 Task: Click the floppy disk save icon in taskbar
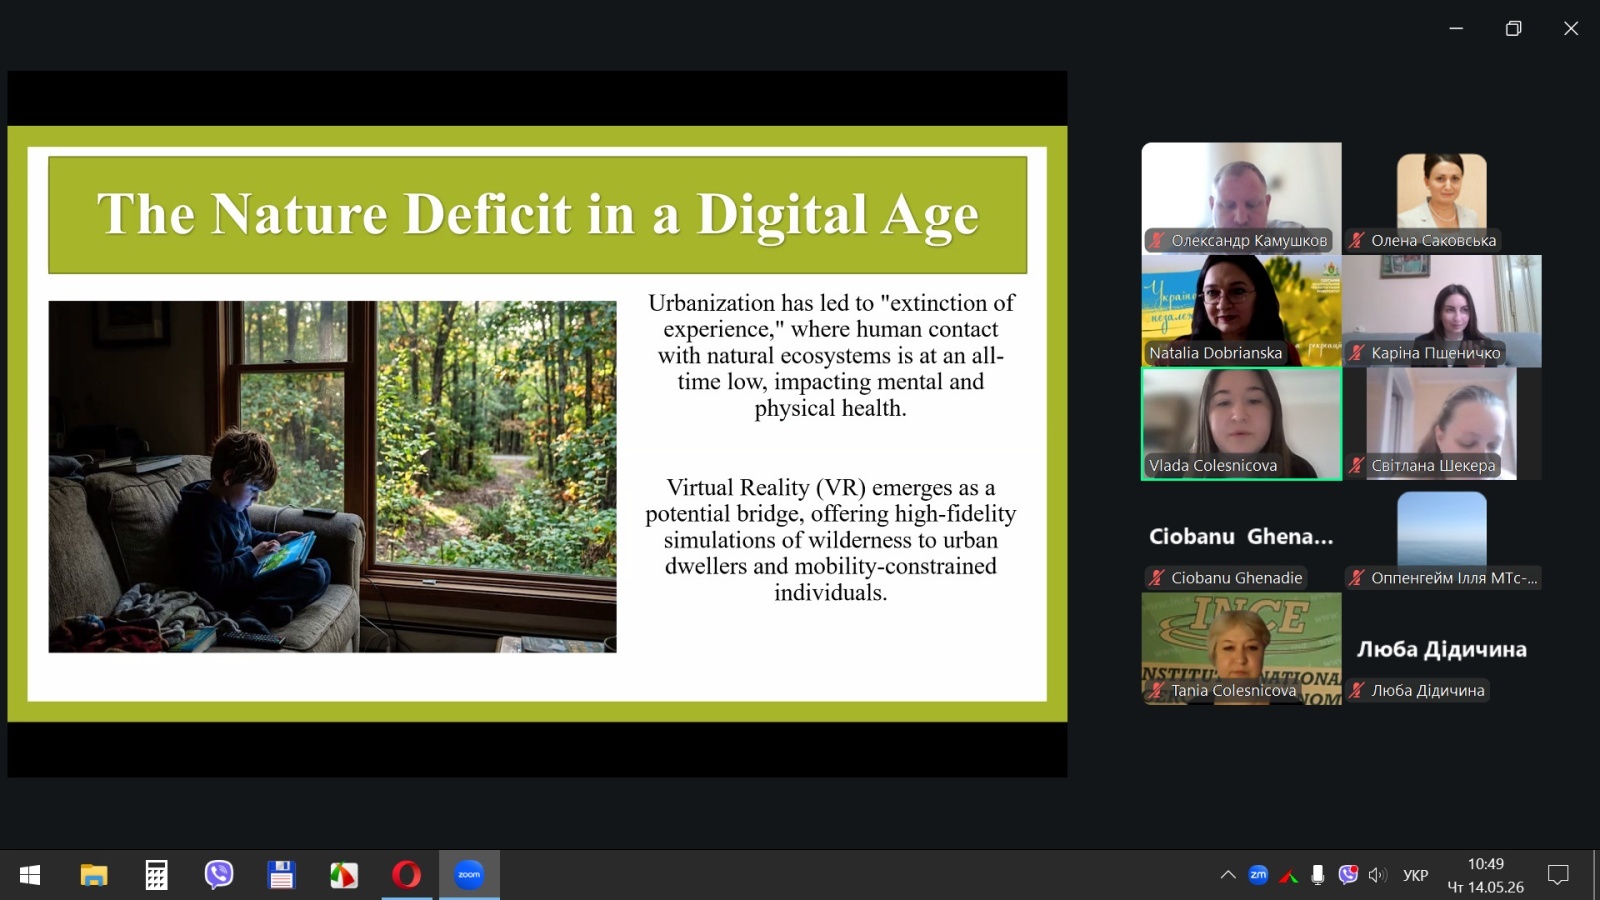[x=281, y=875]
